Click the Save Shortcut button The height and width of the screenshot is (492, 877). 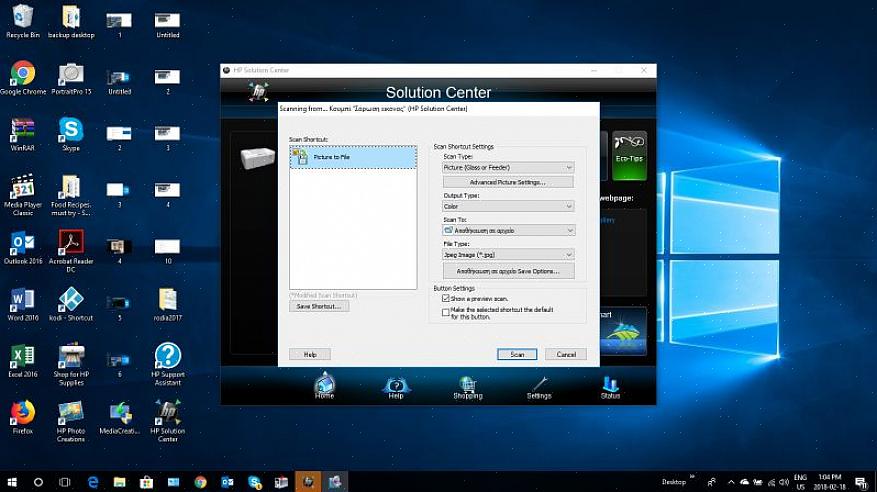(319, 306)
